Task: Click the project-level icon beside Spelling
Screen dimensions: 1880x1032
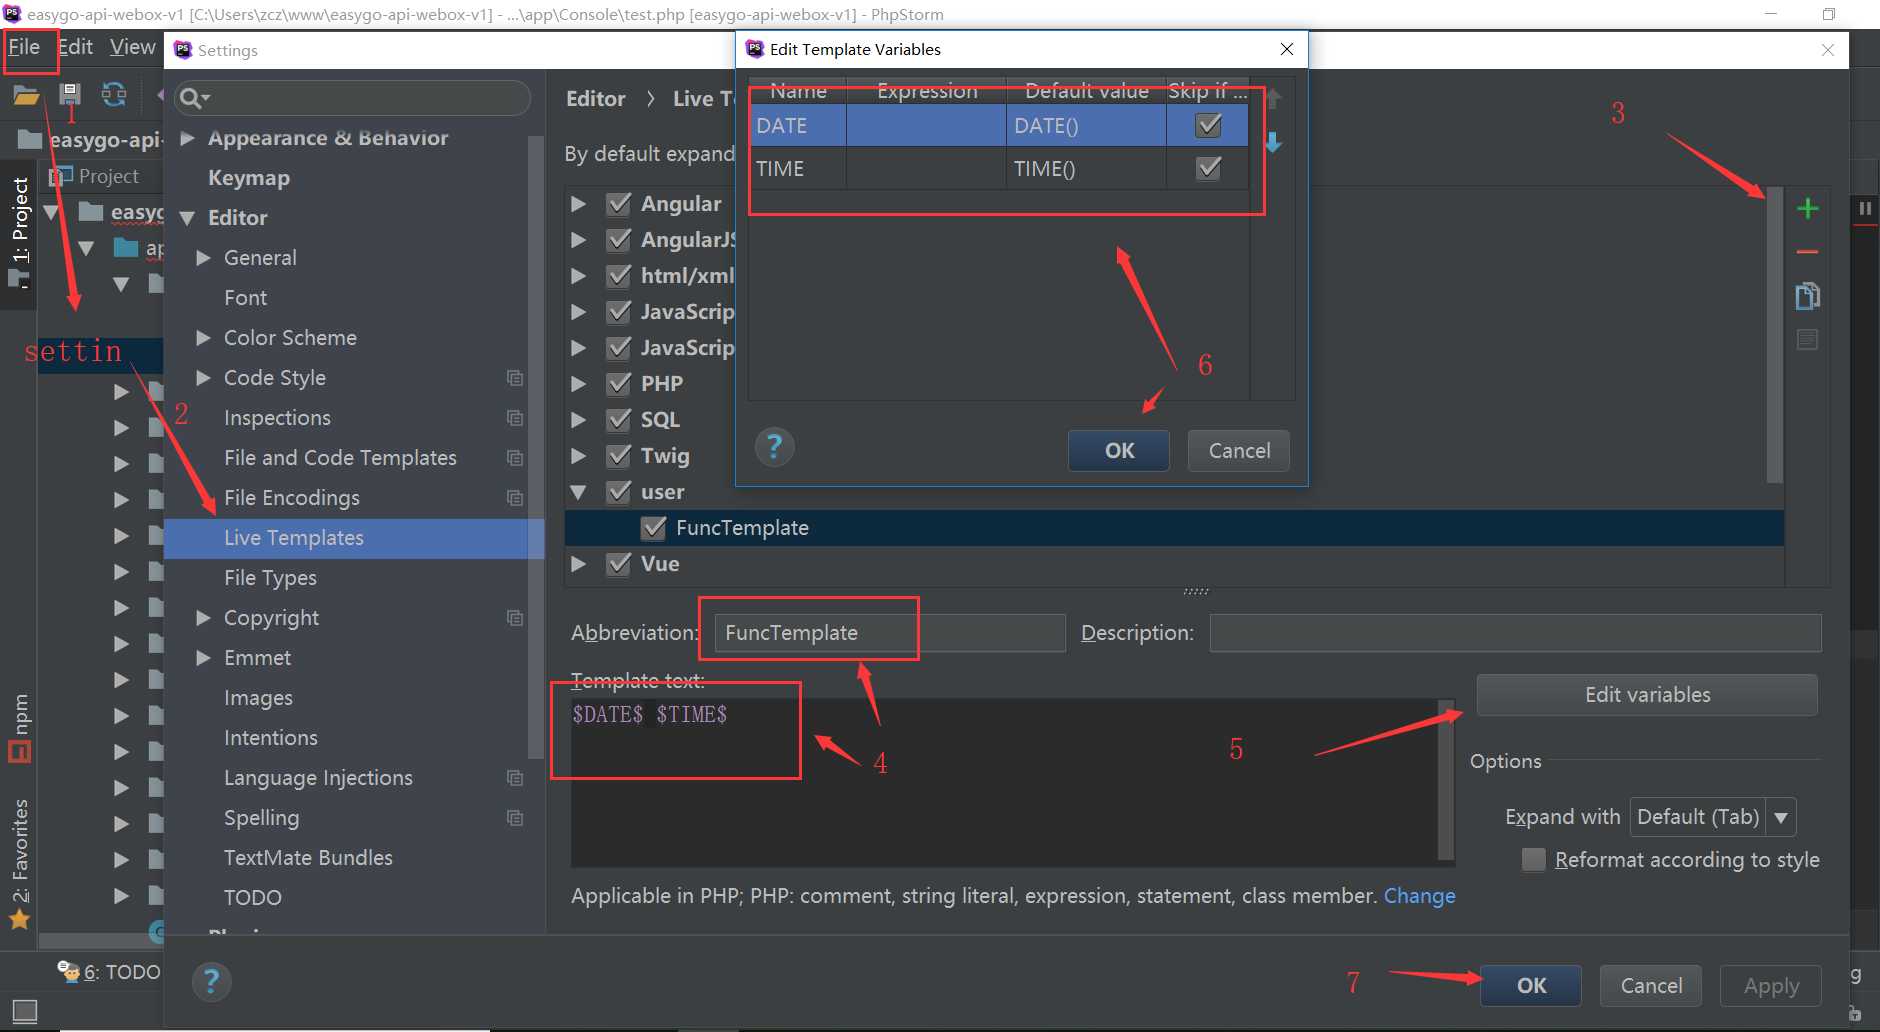Action: 515,818
